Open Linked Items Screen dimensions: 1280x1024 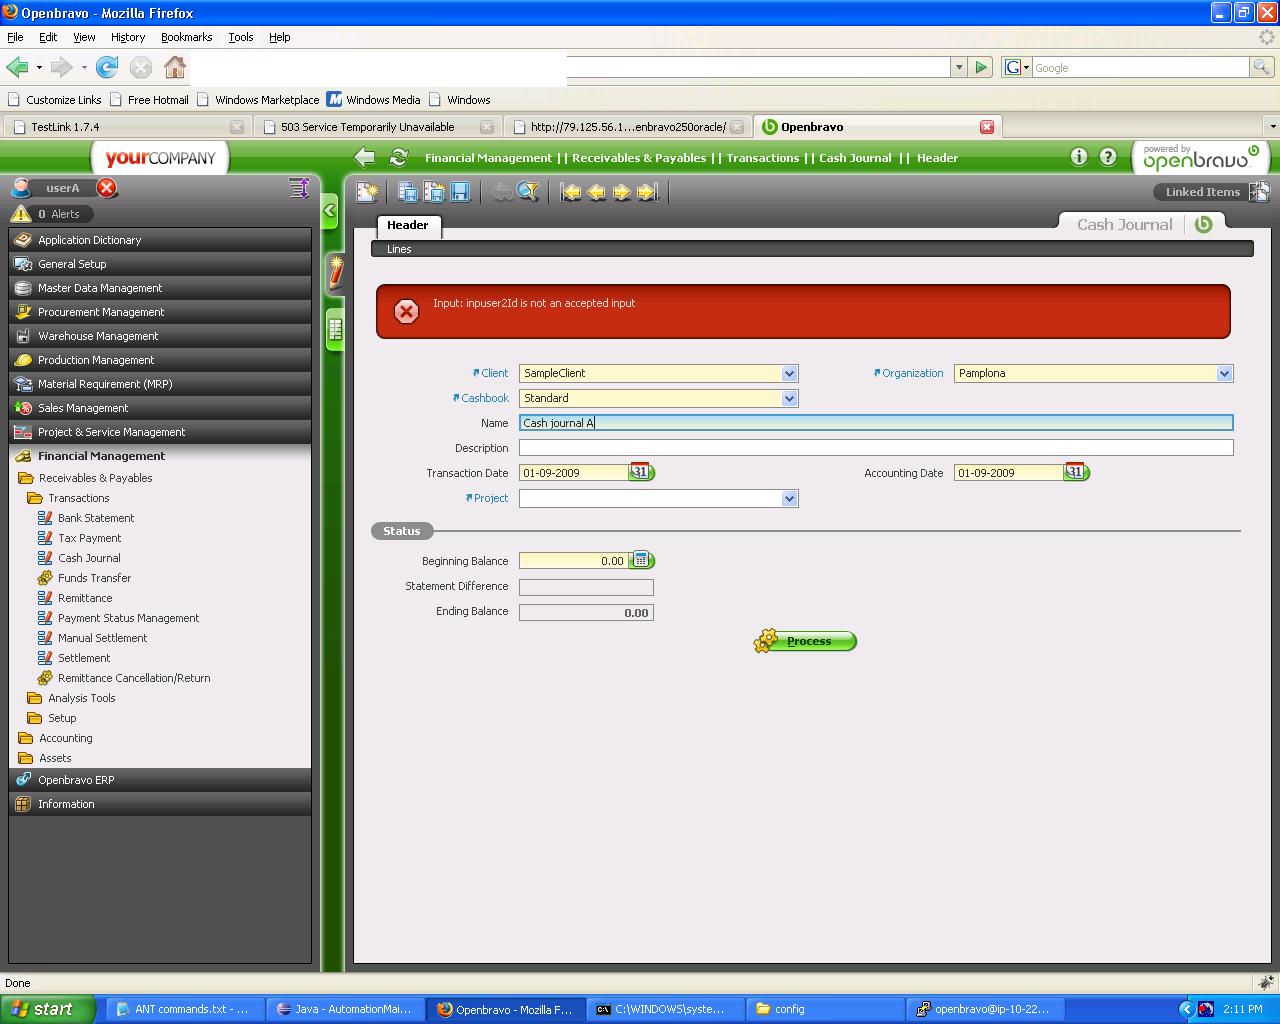[x=1203, y=192]
